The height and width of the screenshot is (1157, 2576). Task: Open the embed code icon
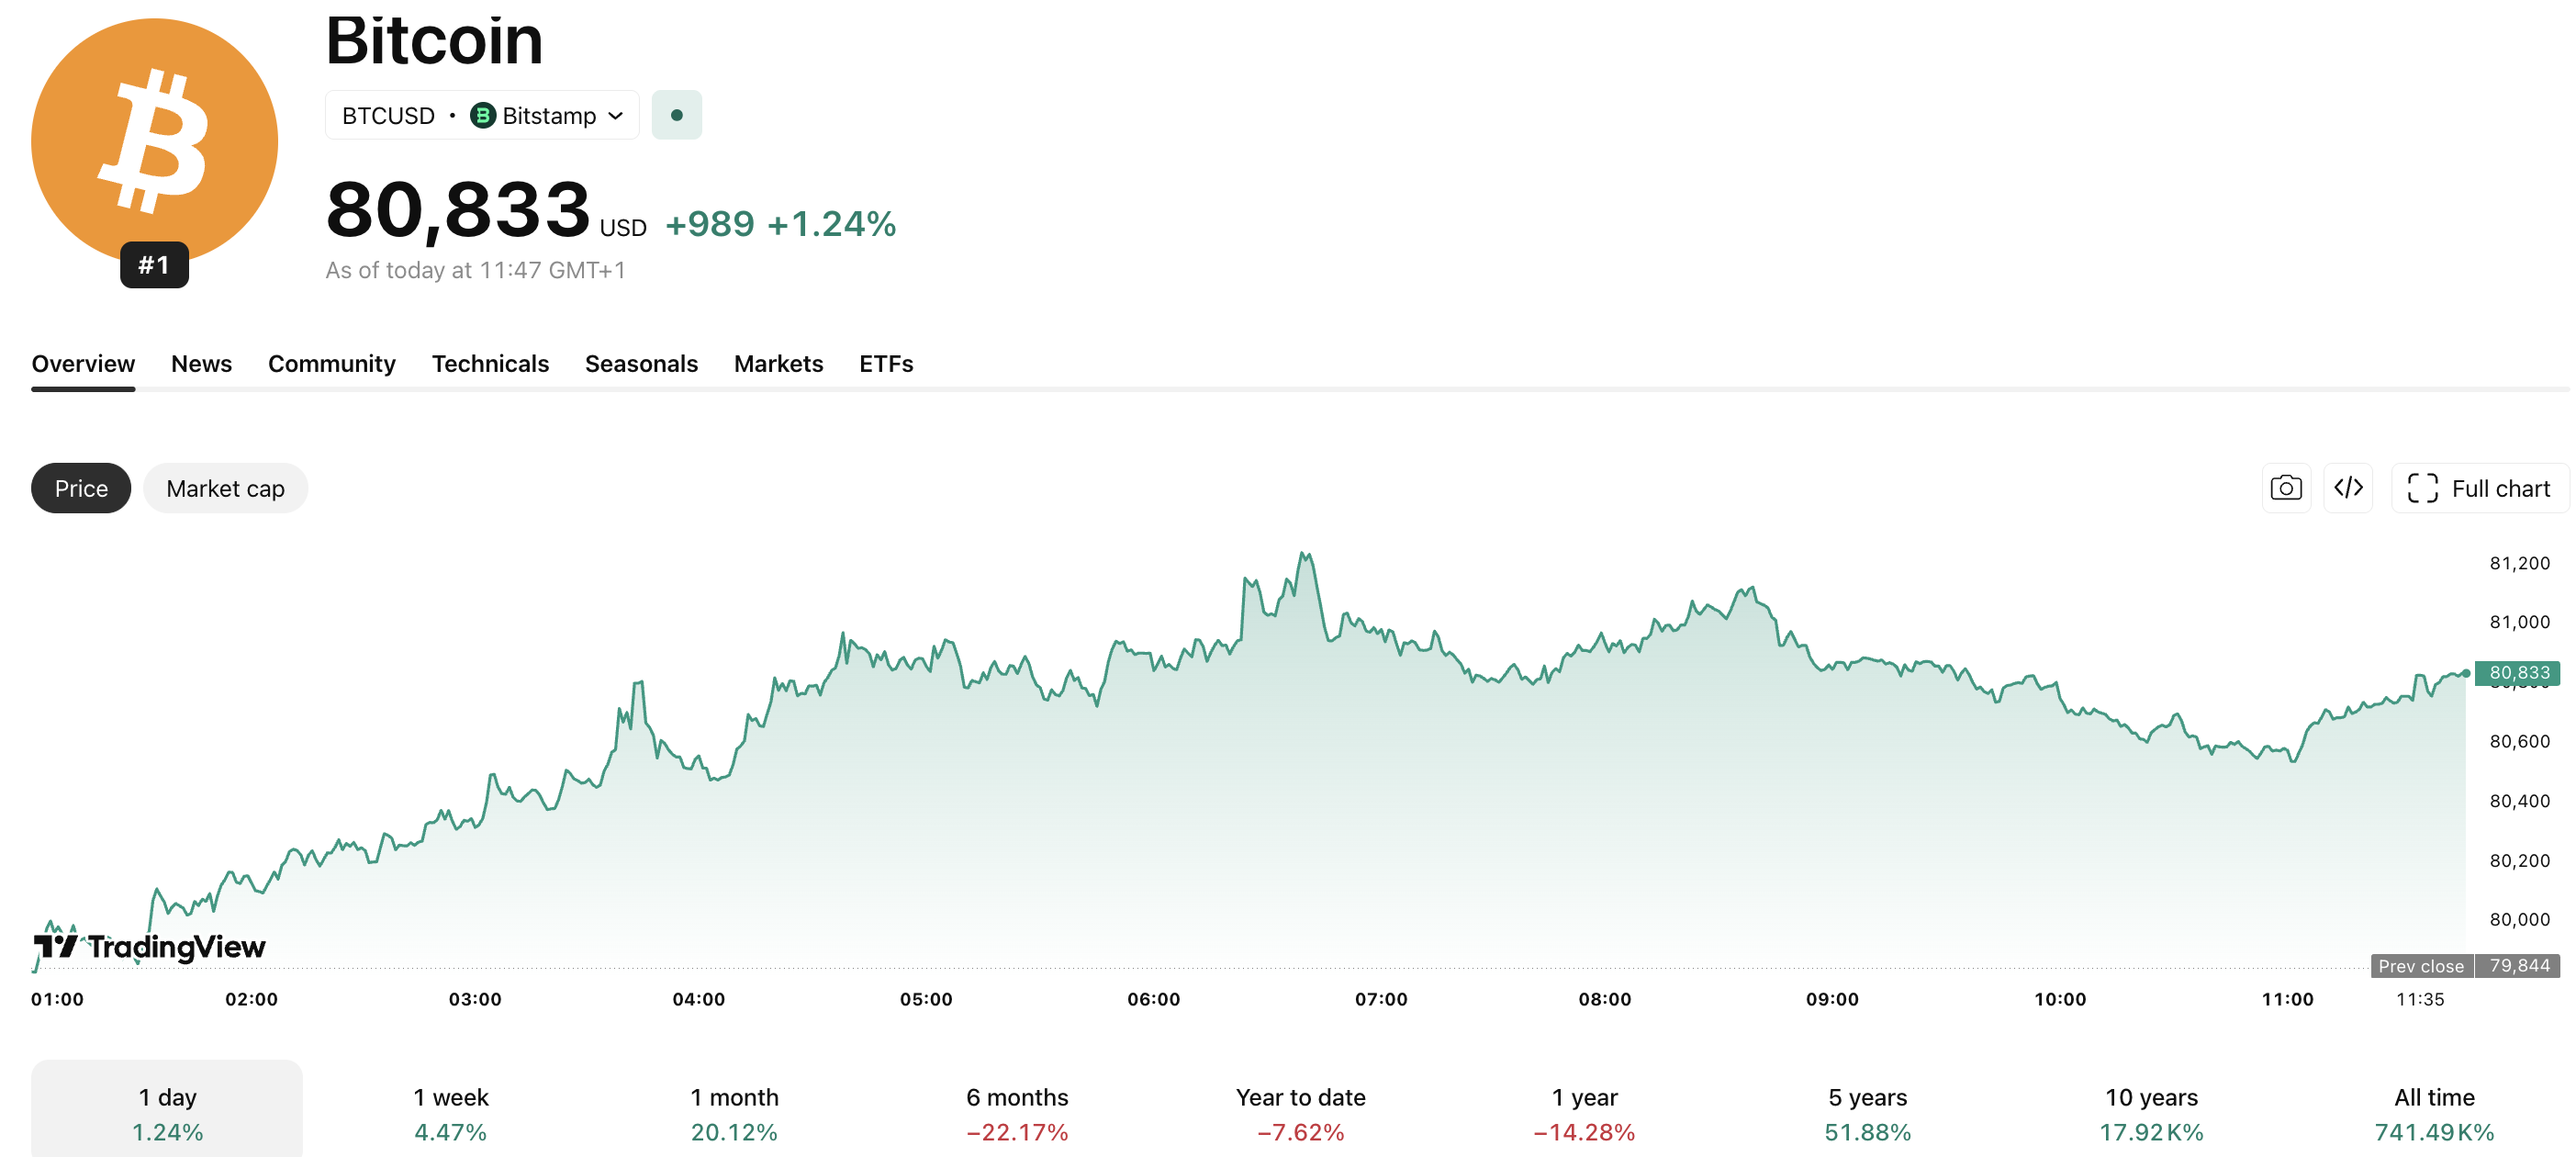[2348, 488]
